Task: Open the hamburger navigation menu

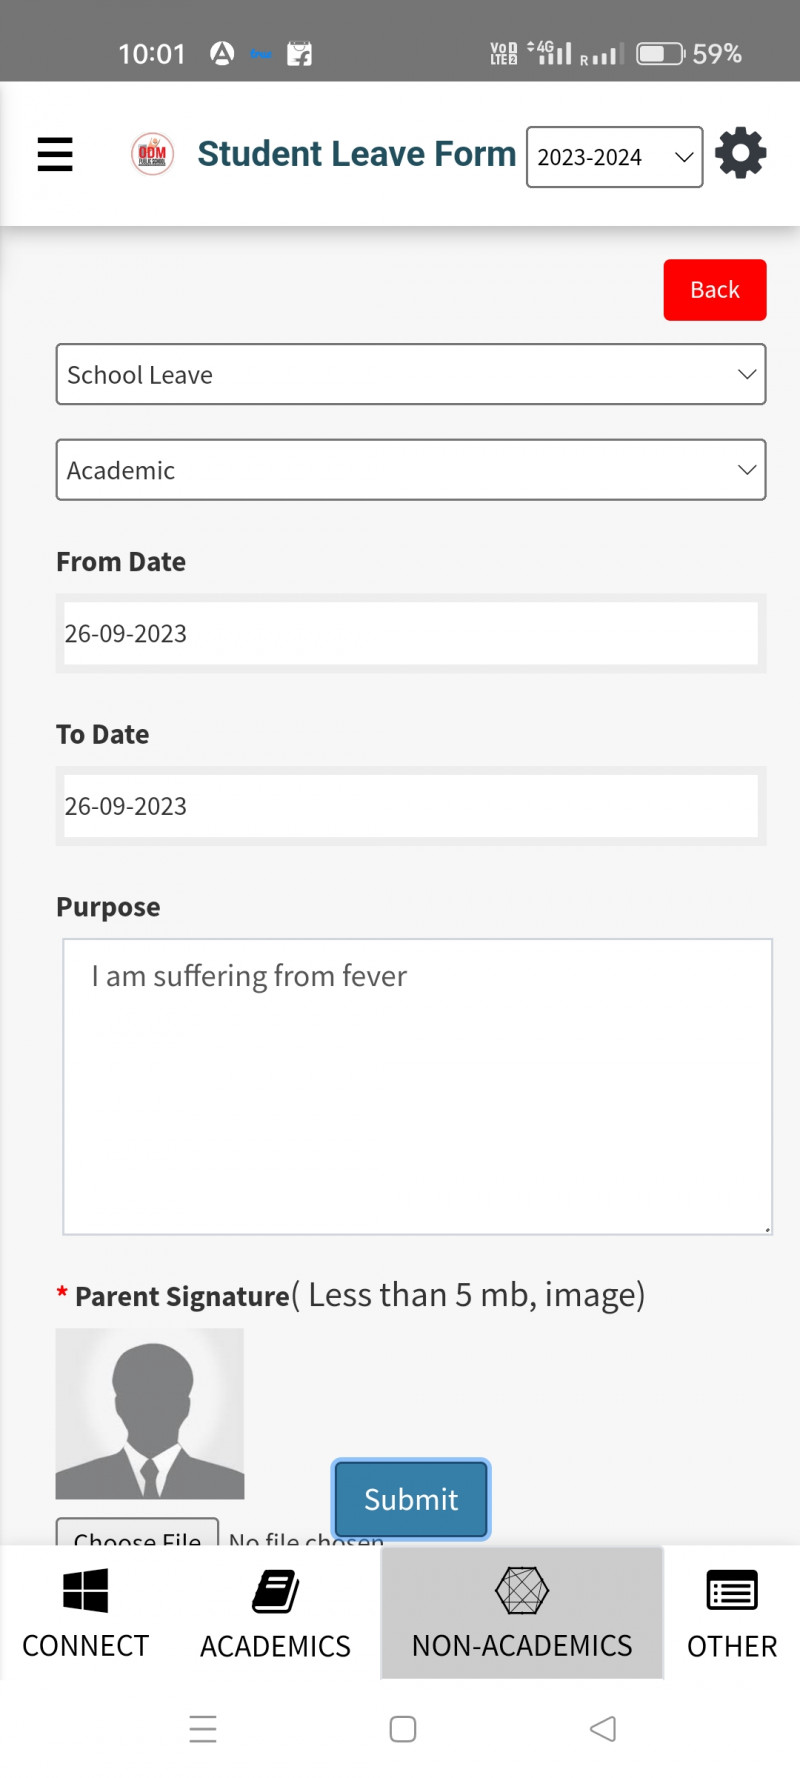Action: (x=55, y=154)
